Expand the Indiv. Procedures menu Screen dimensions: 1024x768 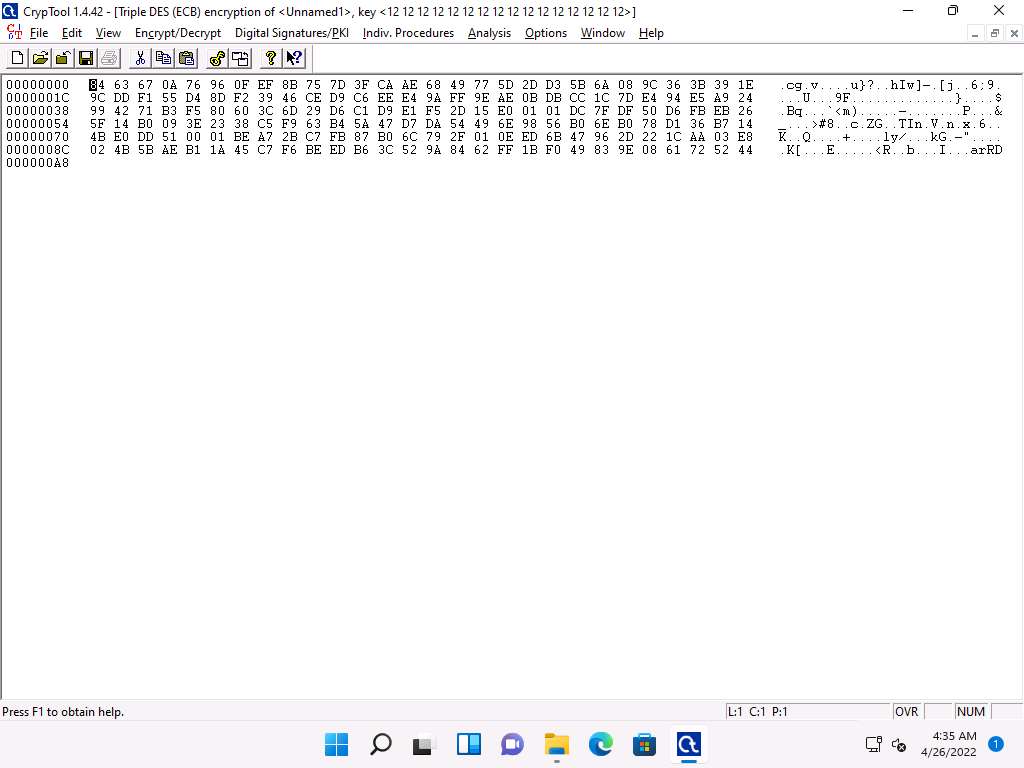pos(408,33)
